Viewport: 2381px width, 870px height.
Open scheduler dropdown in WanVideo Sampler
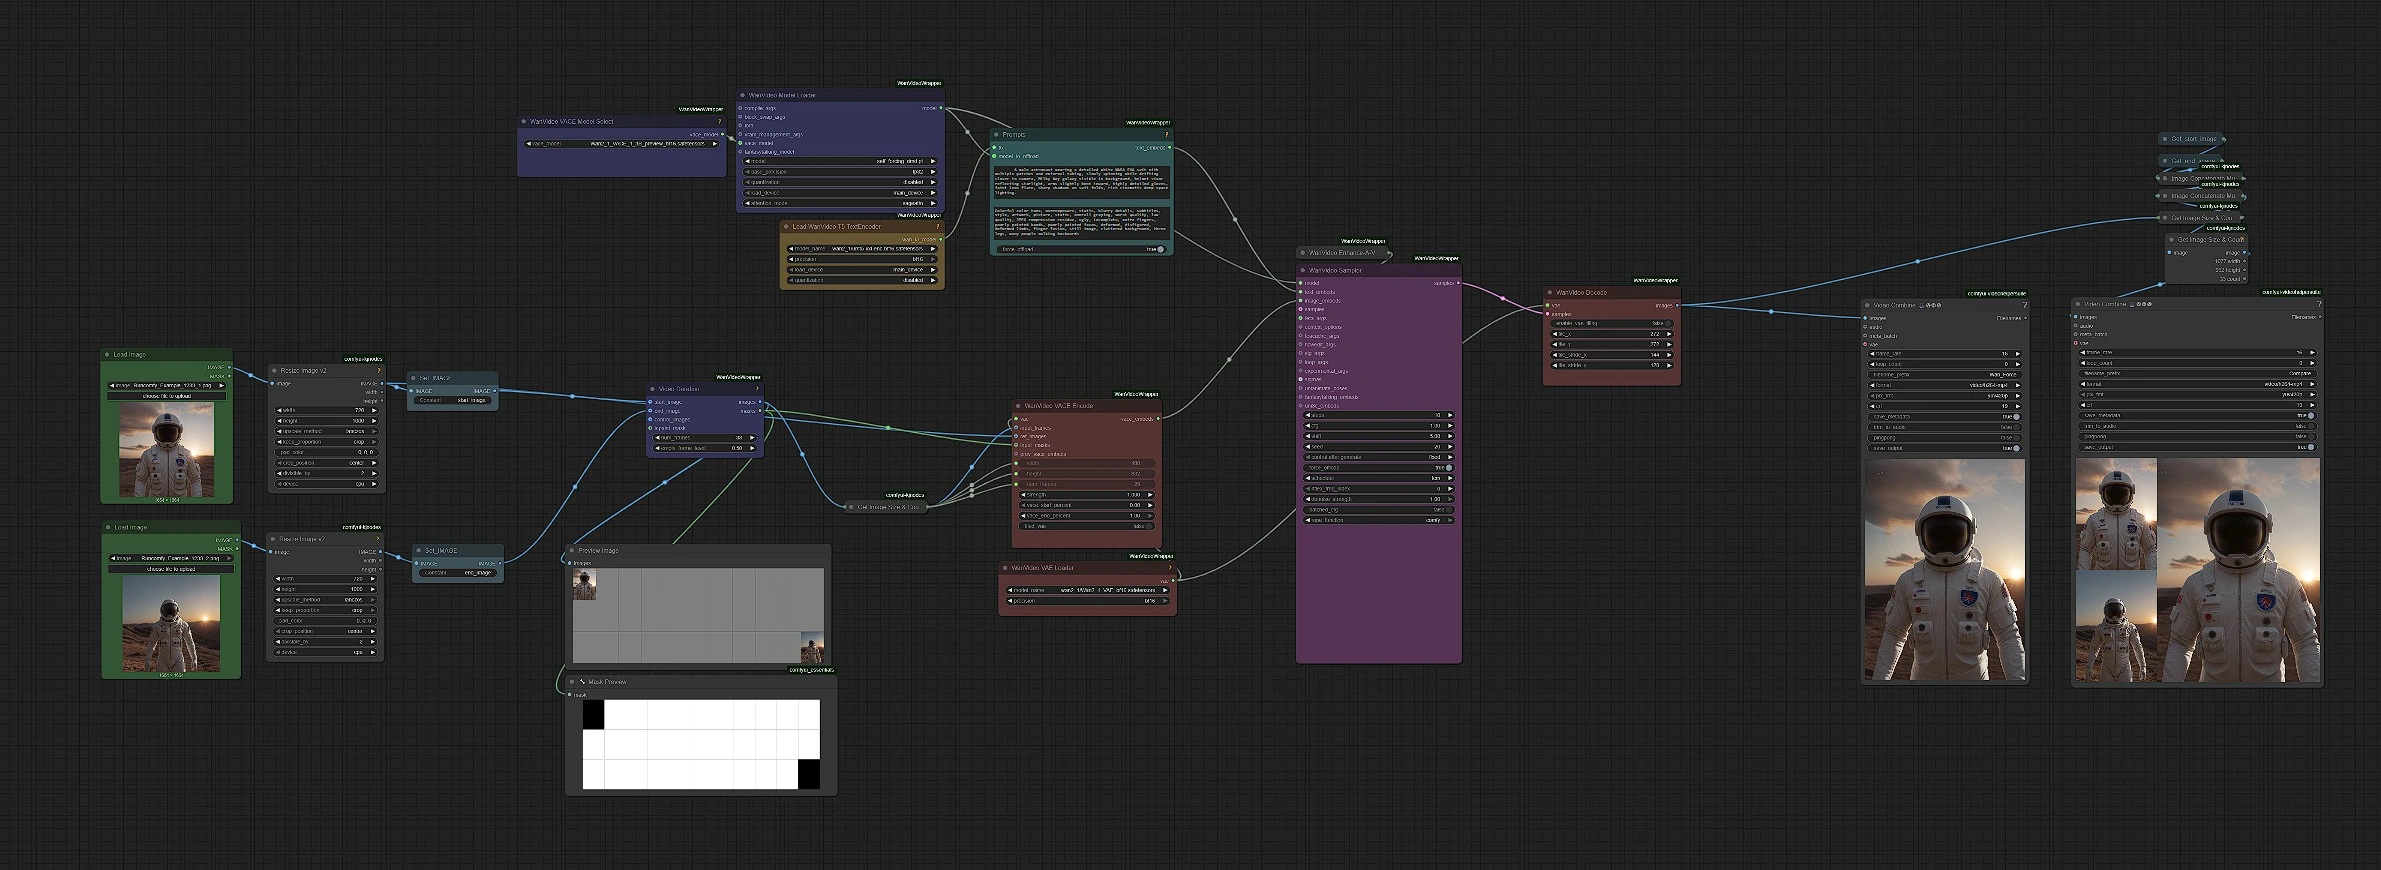coord(1378,478)
